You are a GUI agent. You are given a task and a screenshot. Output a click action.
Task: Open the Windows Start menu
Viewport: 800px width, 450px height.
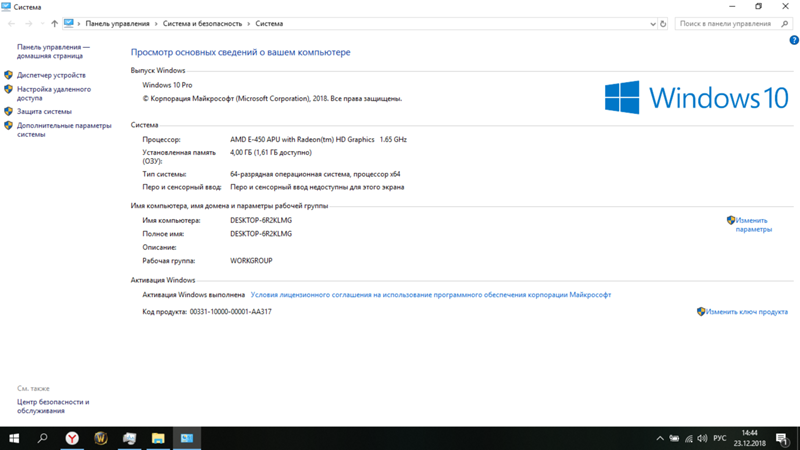(14, 438)
